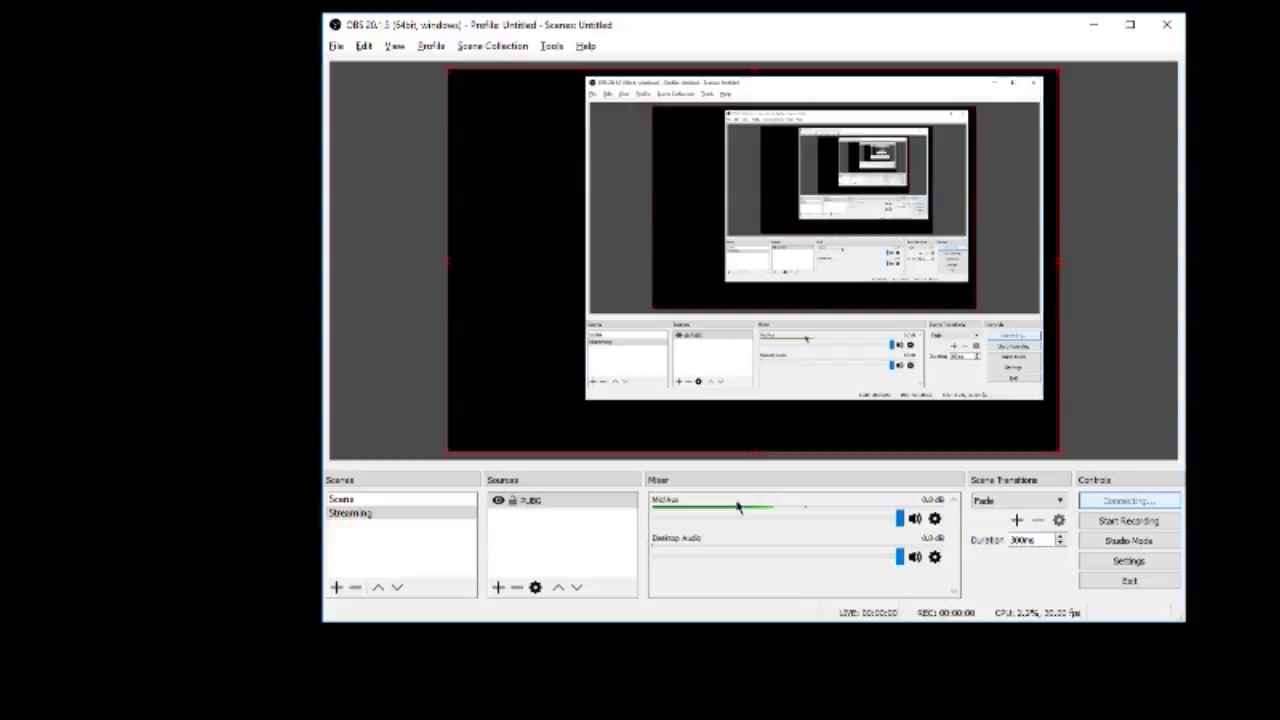Click the REC timer in status bar
This screenshot has width=1280, height=720.
(946, 613)
